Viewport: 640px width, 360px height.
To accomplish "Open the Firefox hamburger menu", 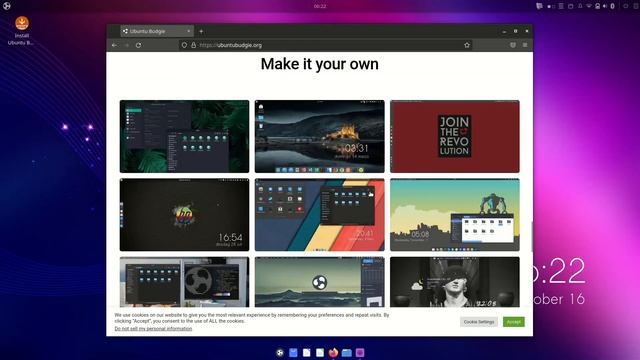I will (x=525, y=45).
